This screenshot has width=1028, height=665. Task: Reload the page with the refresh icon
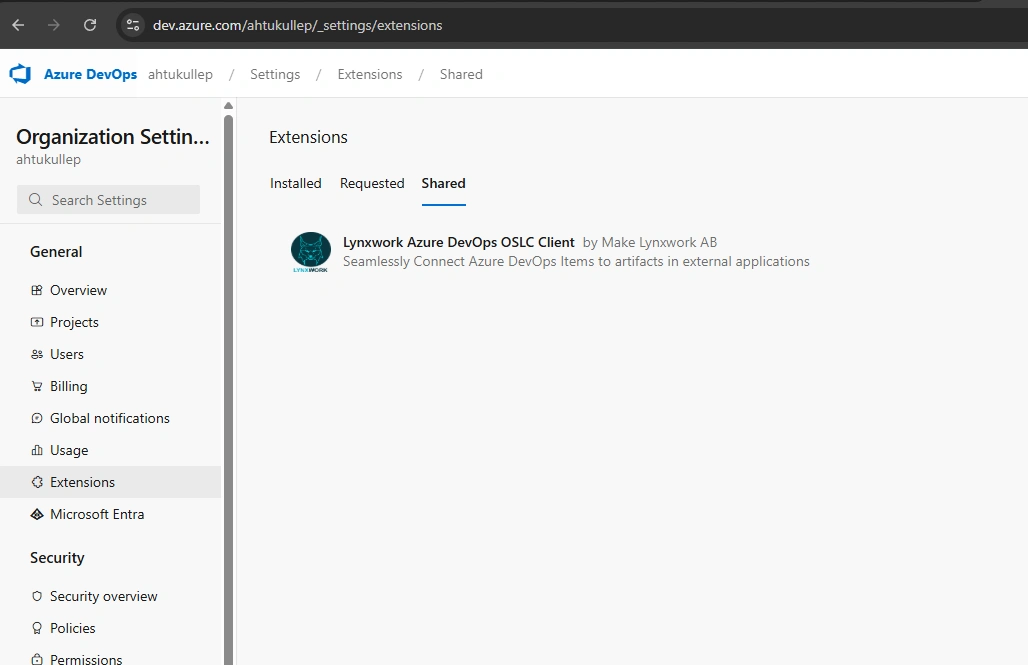click(90, 25)
